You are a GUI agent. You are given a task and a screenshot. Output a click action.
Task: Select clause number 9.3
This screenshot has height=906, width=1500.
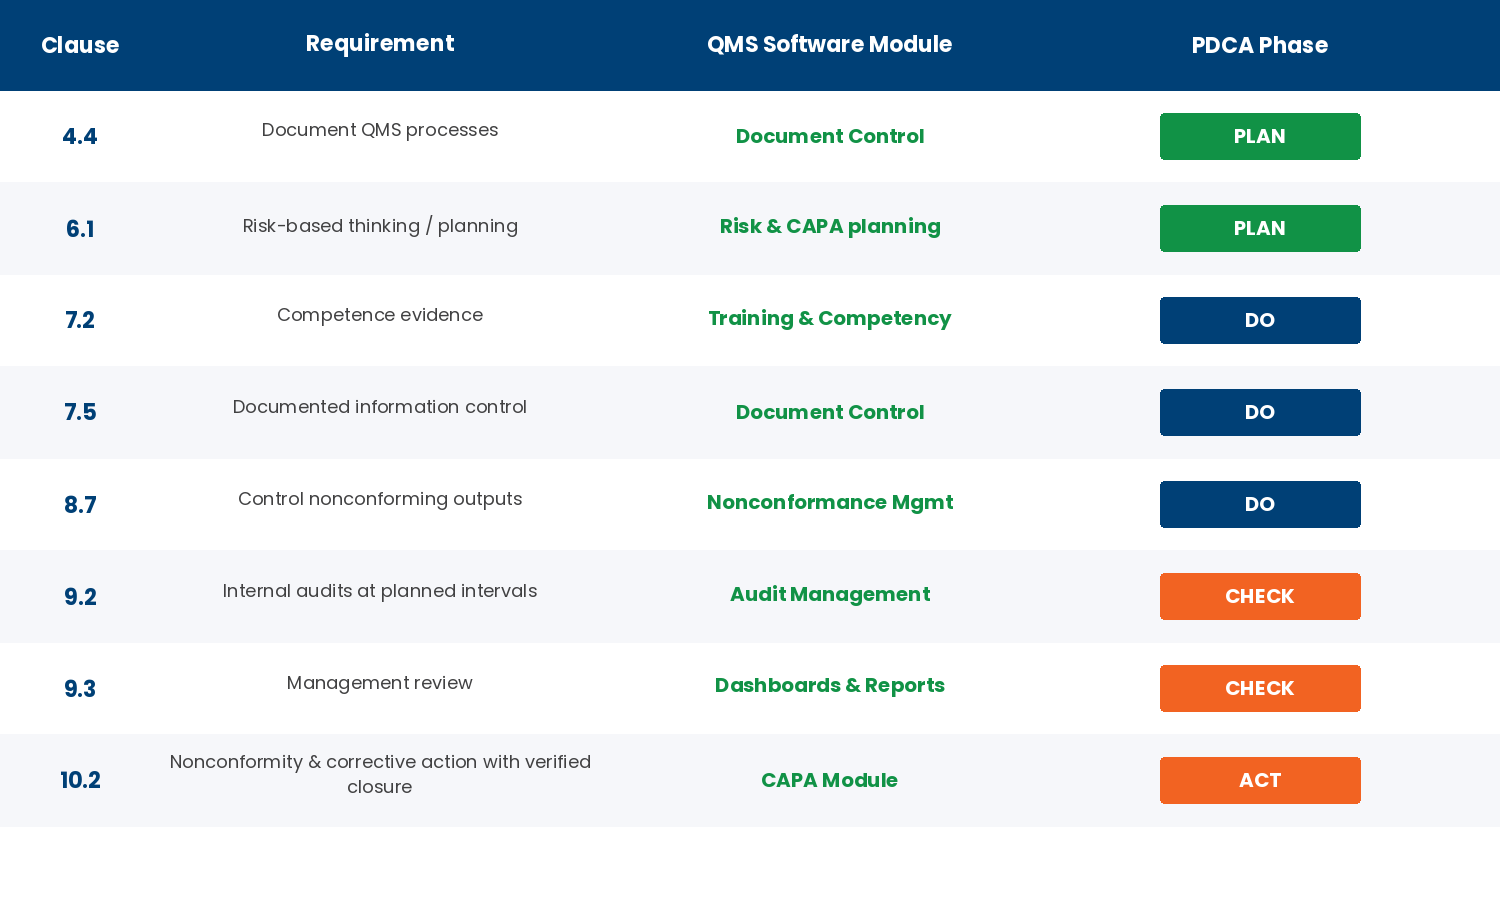[x=80, y=689]
